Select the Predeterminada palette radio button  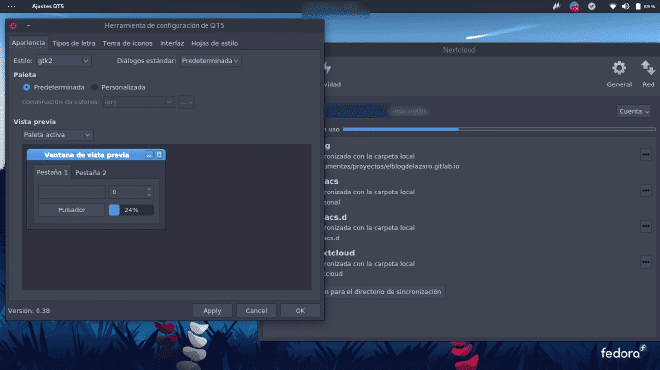tap(27, 87)
